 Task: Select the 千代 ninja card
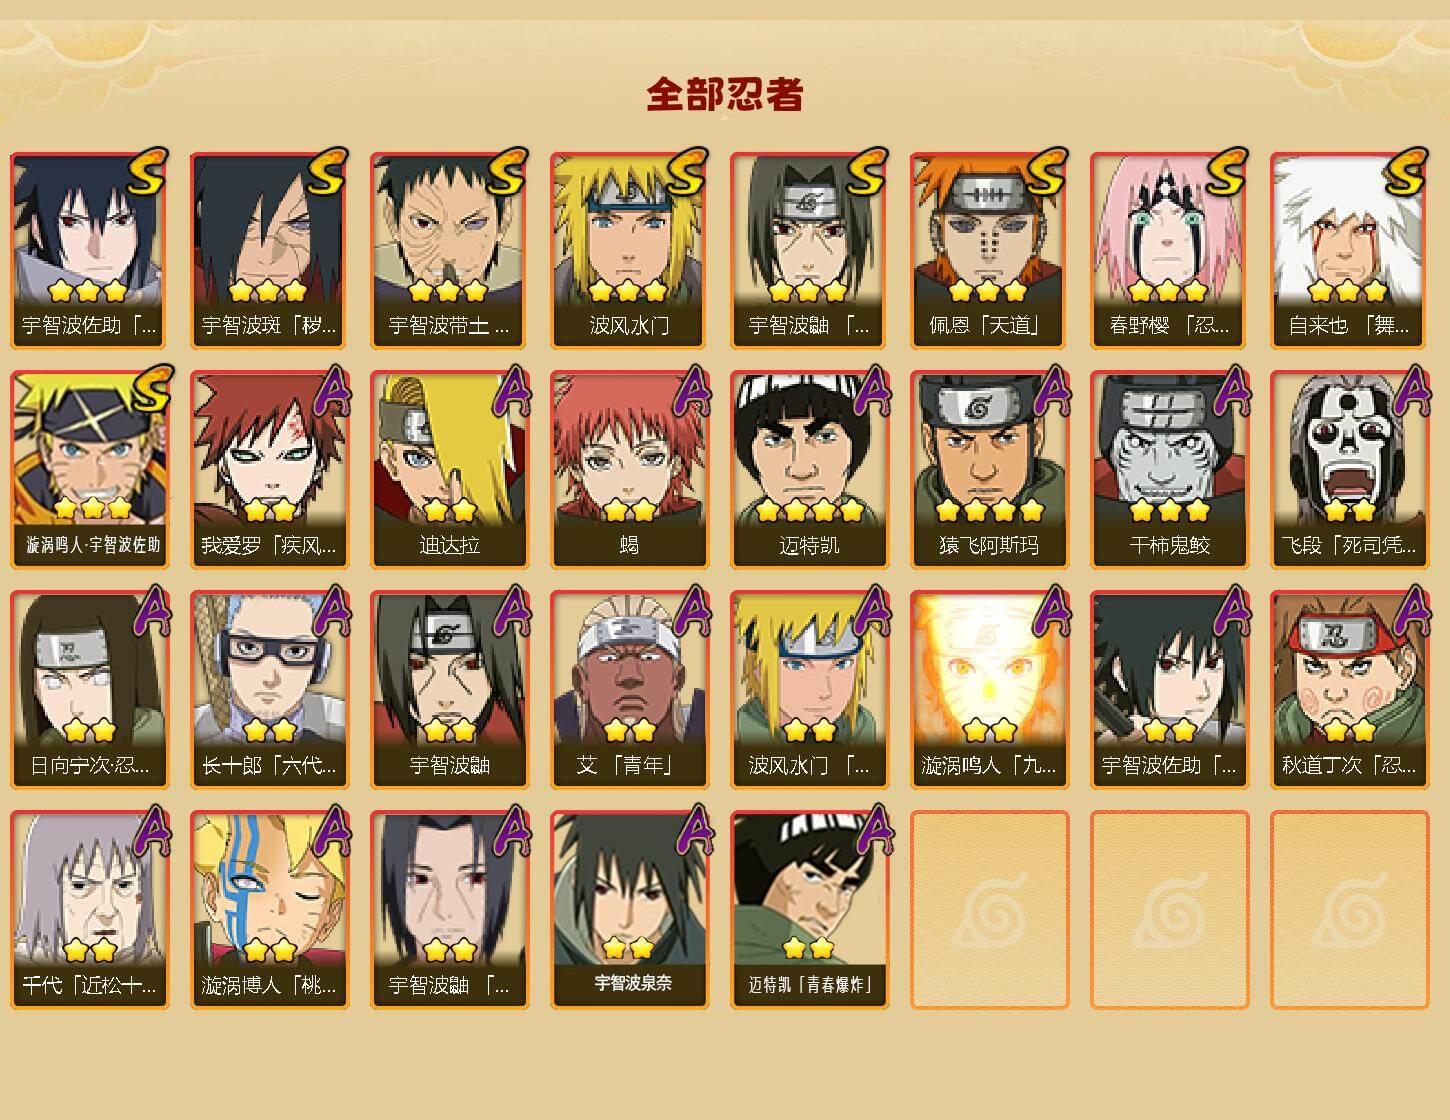[89, 910]
